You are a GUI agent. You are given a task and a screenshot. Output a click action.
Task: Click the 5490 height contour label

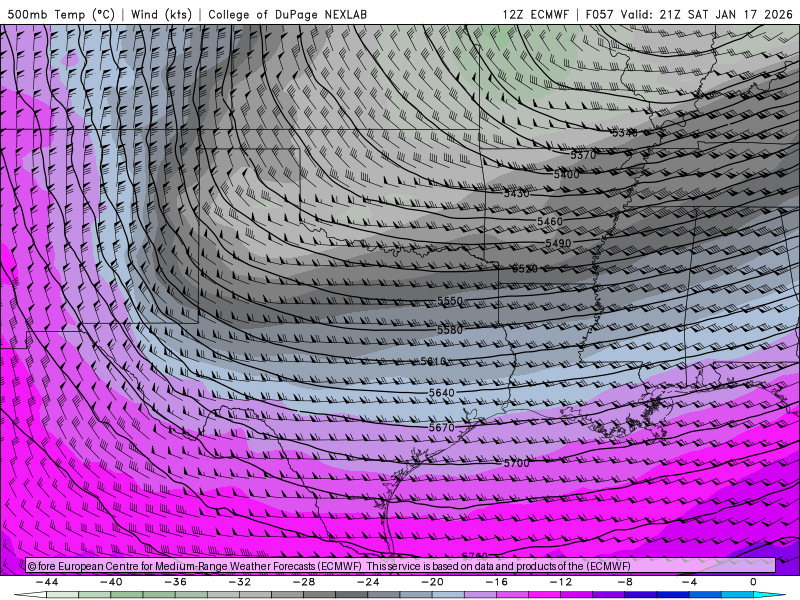[558, 243]
